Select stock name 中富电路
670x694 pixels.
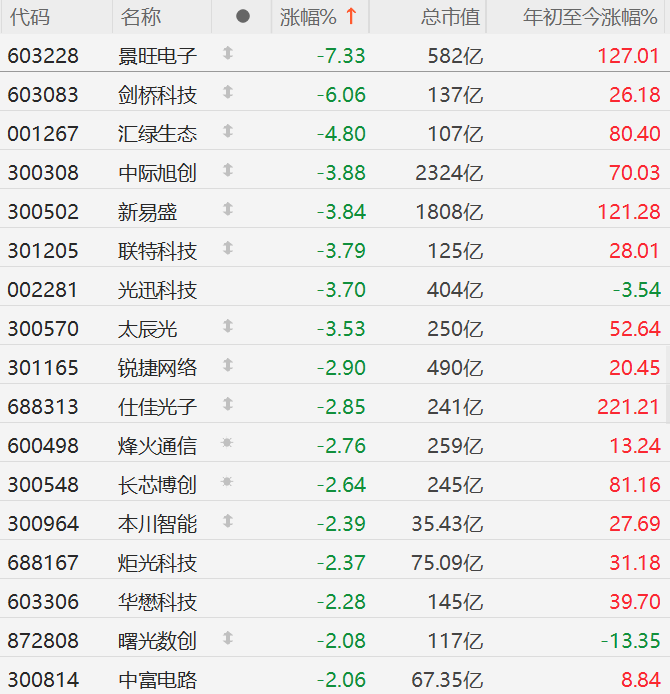point(157,680)
